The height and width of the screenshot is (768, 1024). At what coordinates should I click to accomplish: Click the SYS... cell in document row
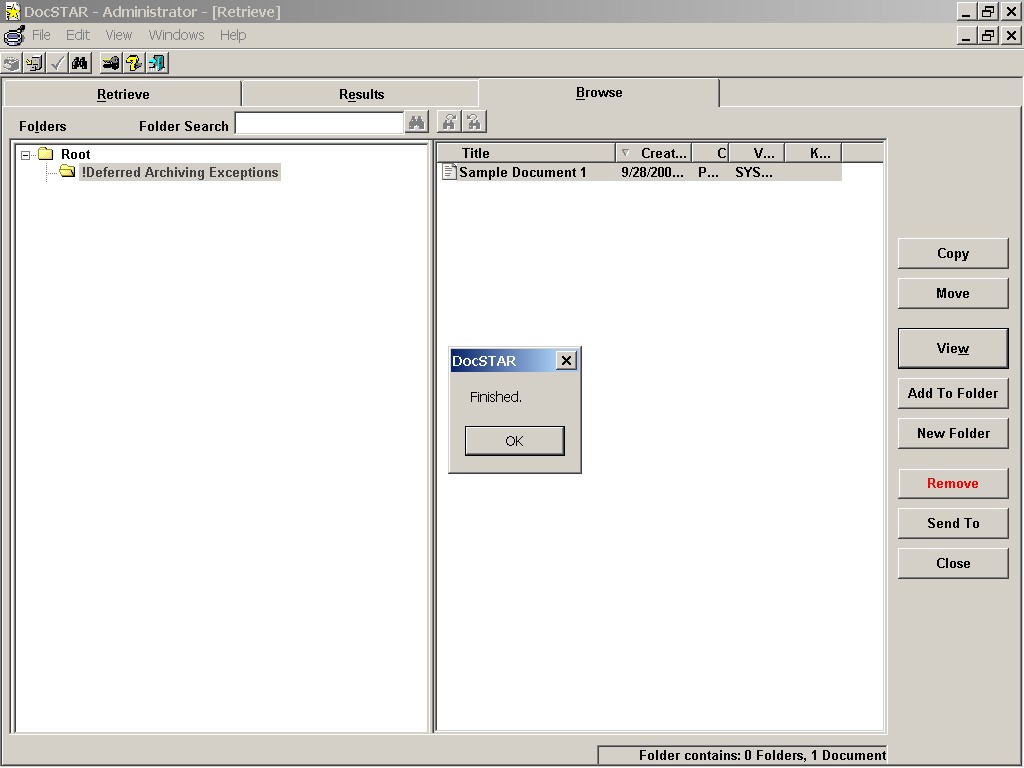coord(754,172)
